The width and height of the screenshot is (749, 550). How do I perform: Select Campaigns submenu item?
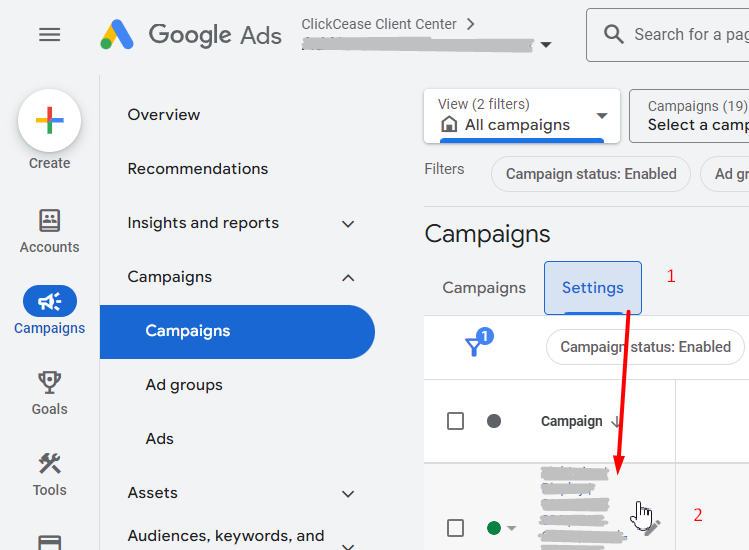(x=237, y=332)
